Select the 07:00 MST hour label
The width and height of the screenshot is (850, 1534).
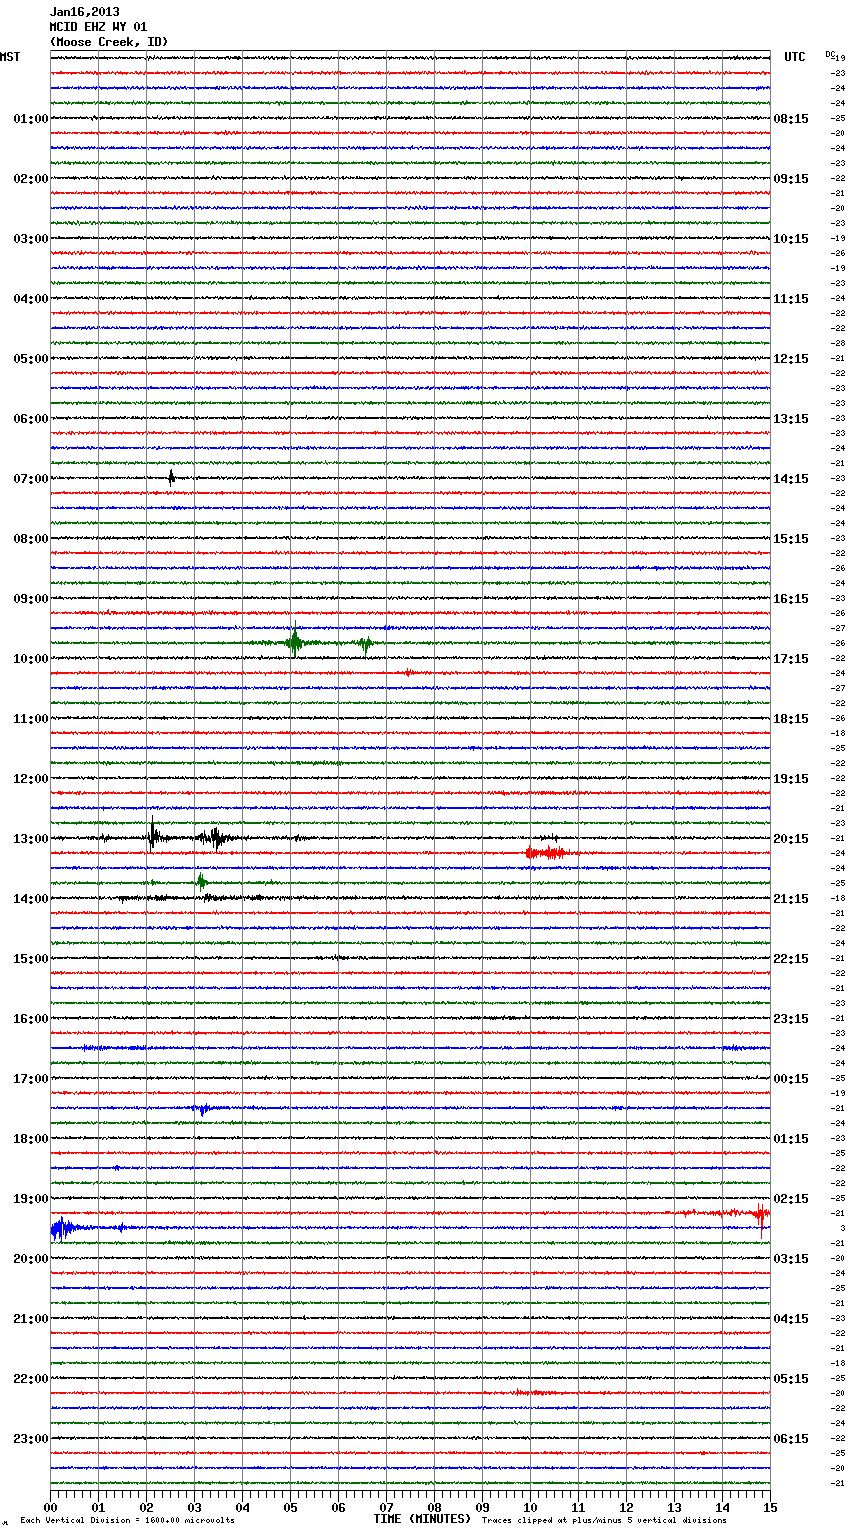point(30,479)
